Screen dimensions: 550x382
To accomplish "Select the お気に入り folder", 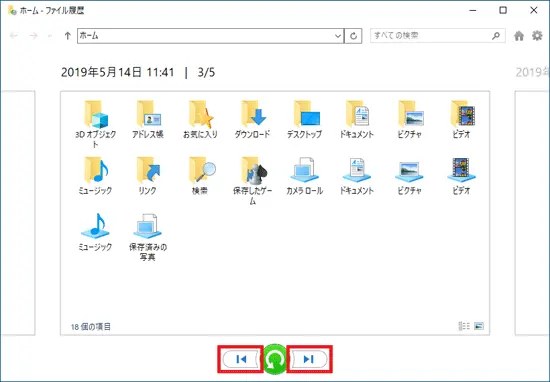I will pyautogui.click(x=200, y=120).
